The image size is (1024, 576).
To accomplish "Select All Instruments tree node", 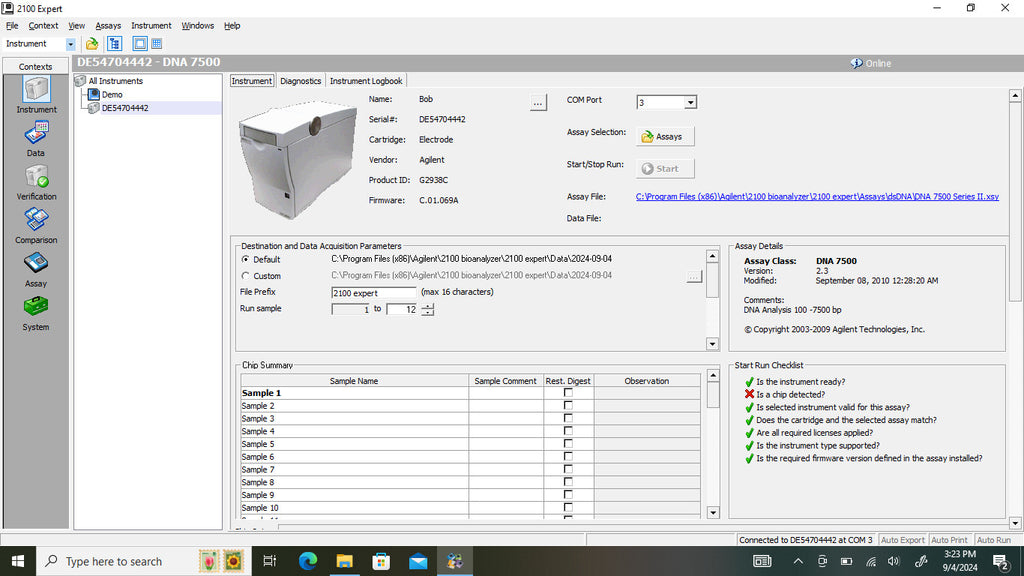I will tap(116, 81).
